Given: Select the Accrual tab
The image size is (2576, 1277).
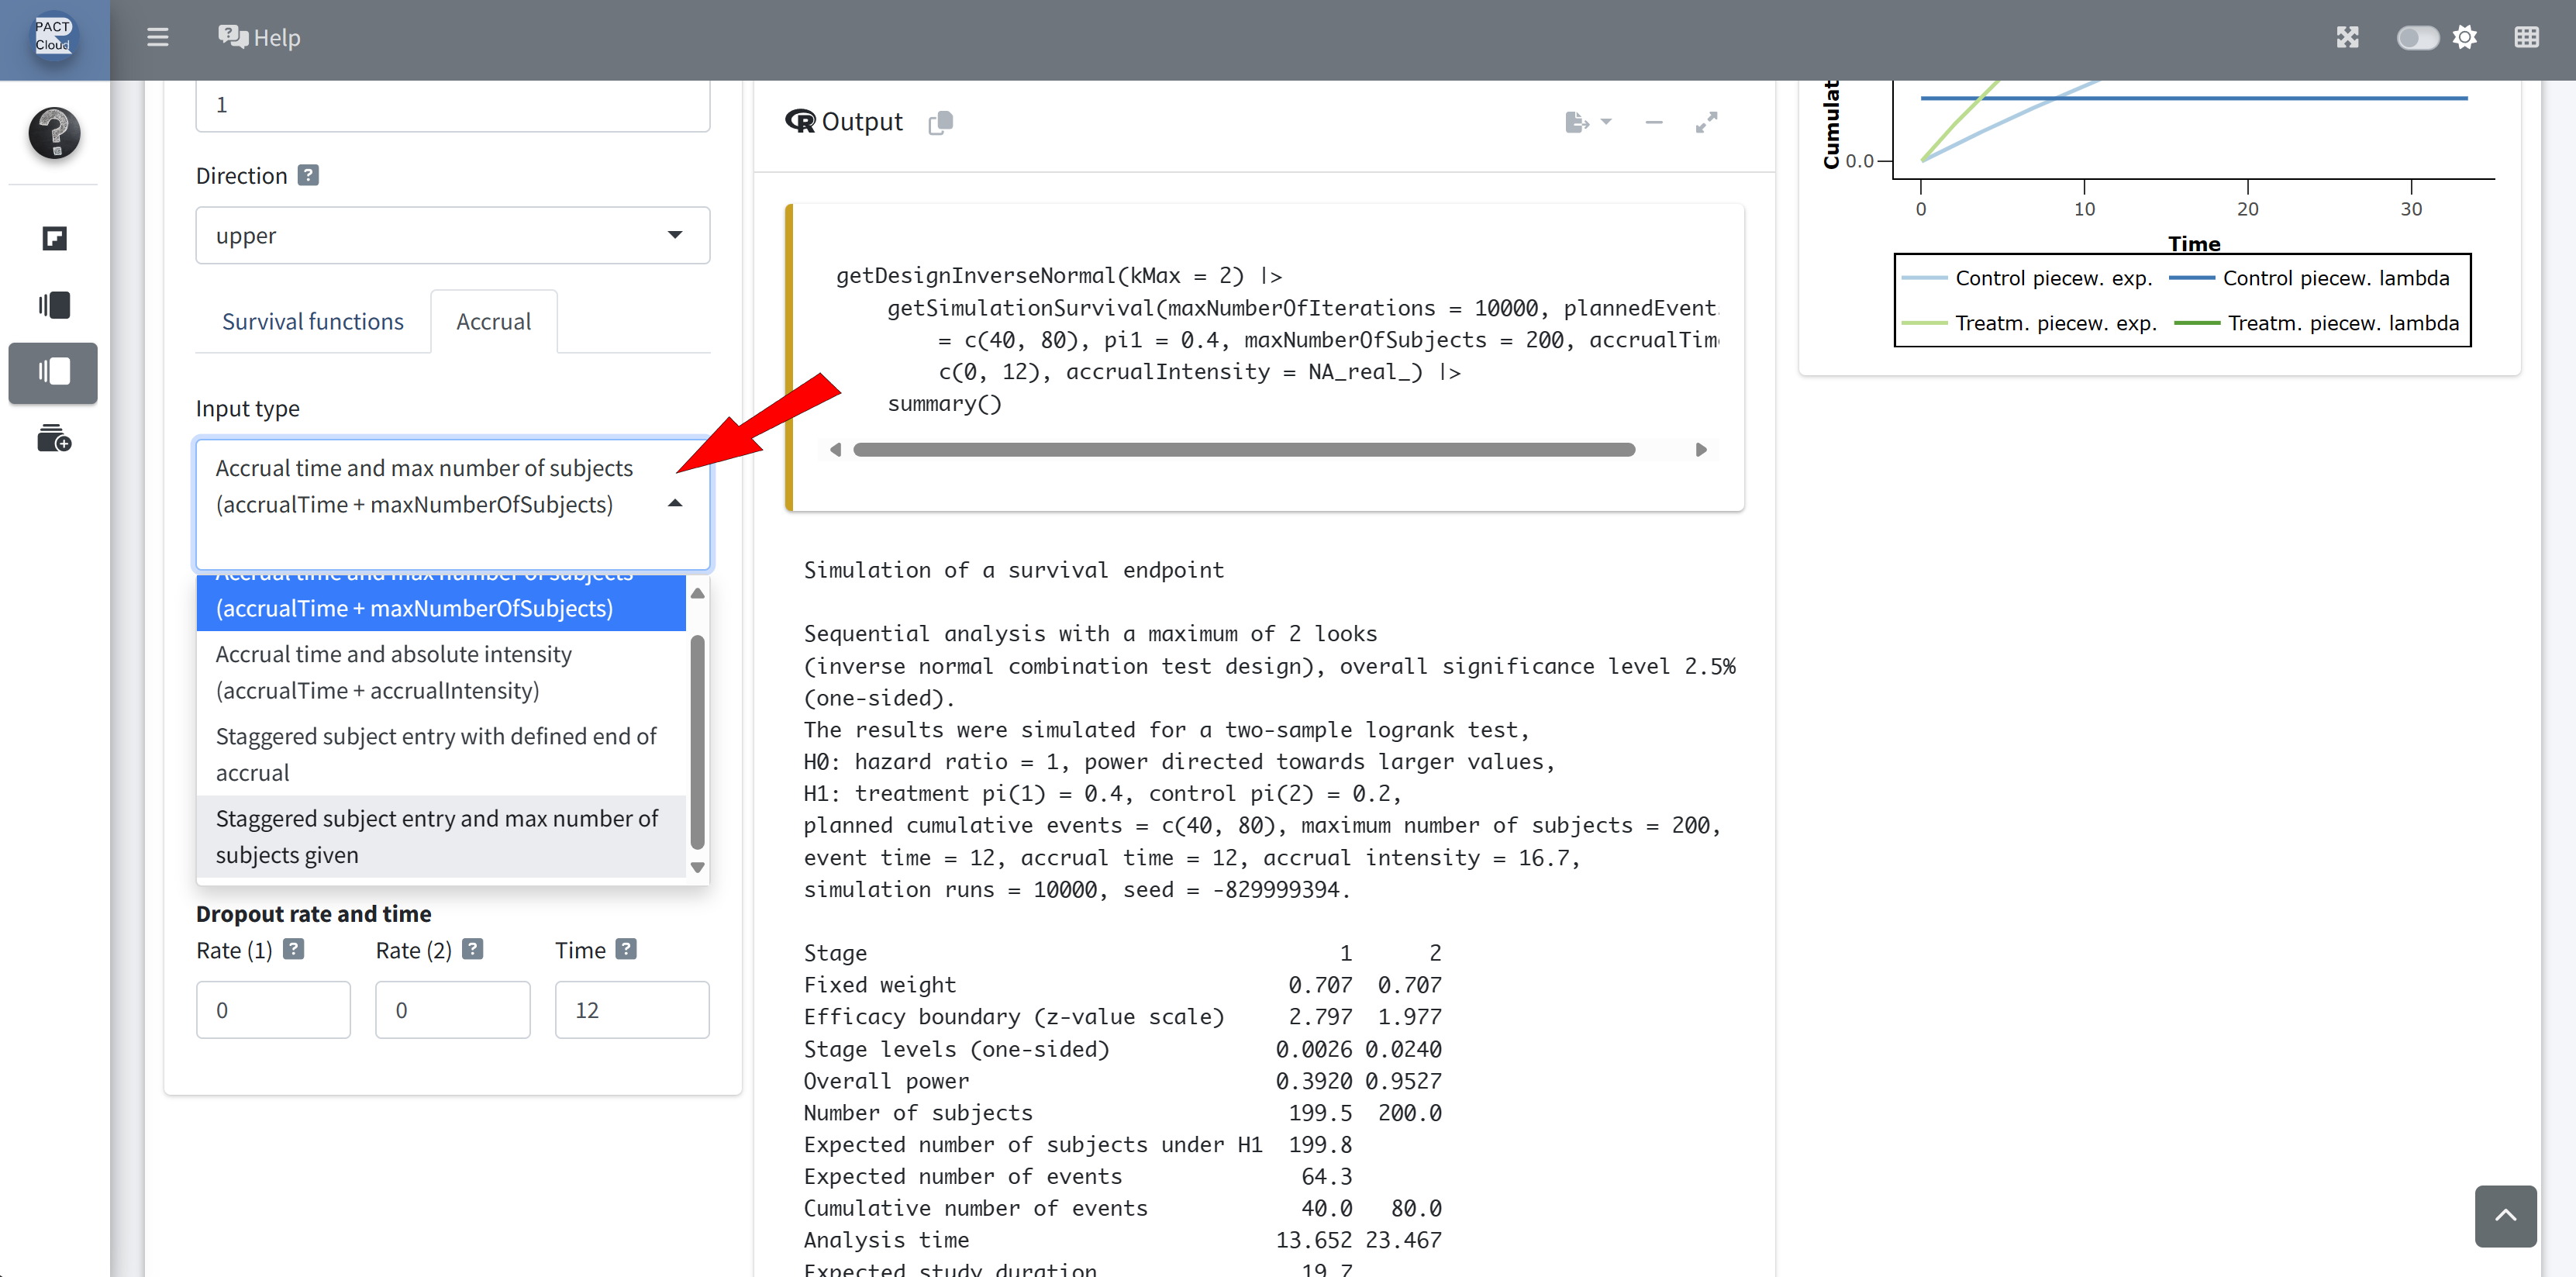Looking at the screenshot, I should [x=493, y=321].
